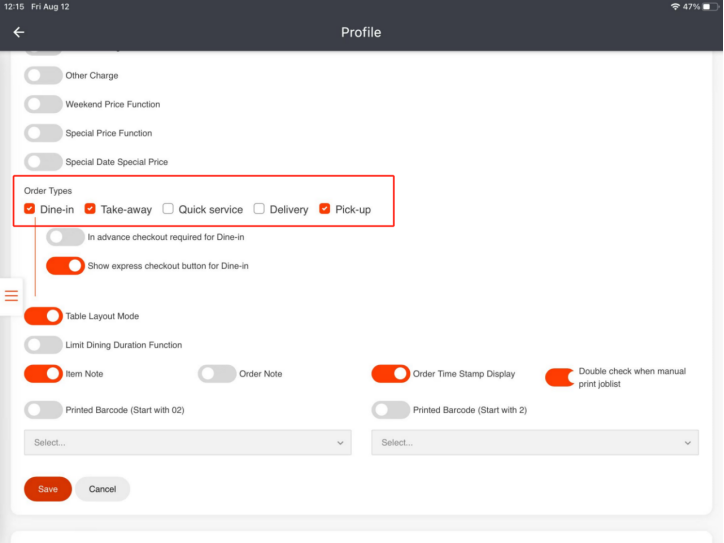Turn on Limit Dining Duration Function
Image resolution: width=724 pixels, height=543 pixels.
(43, 345)
